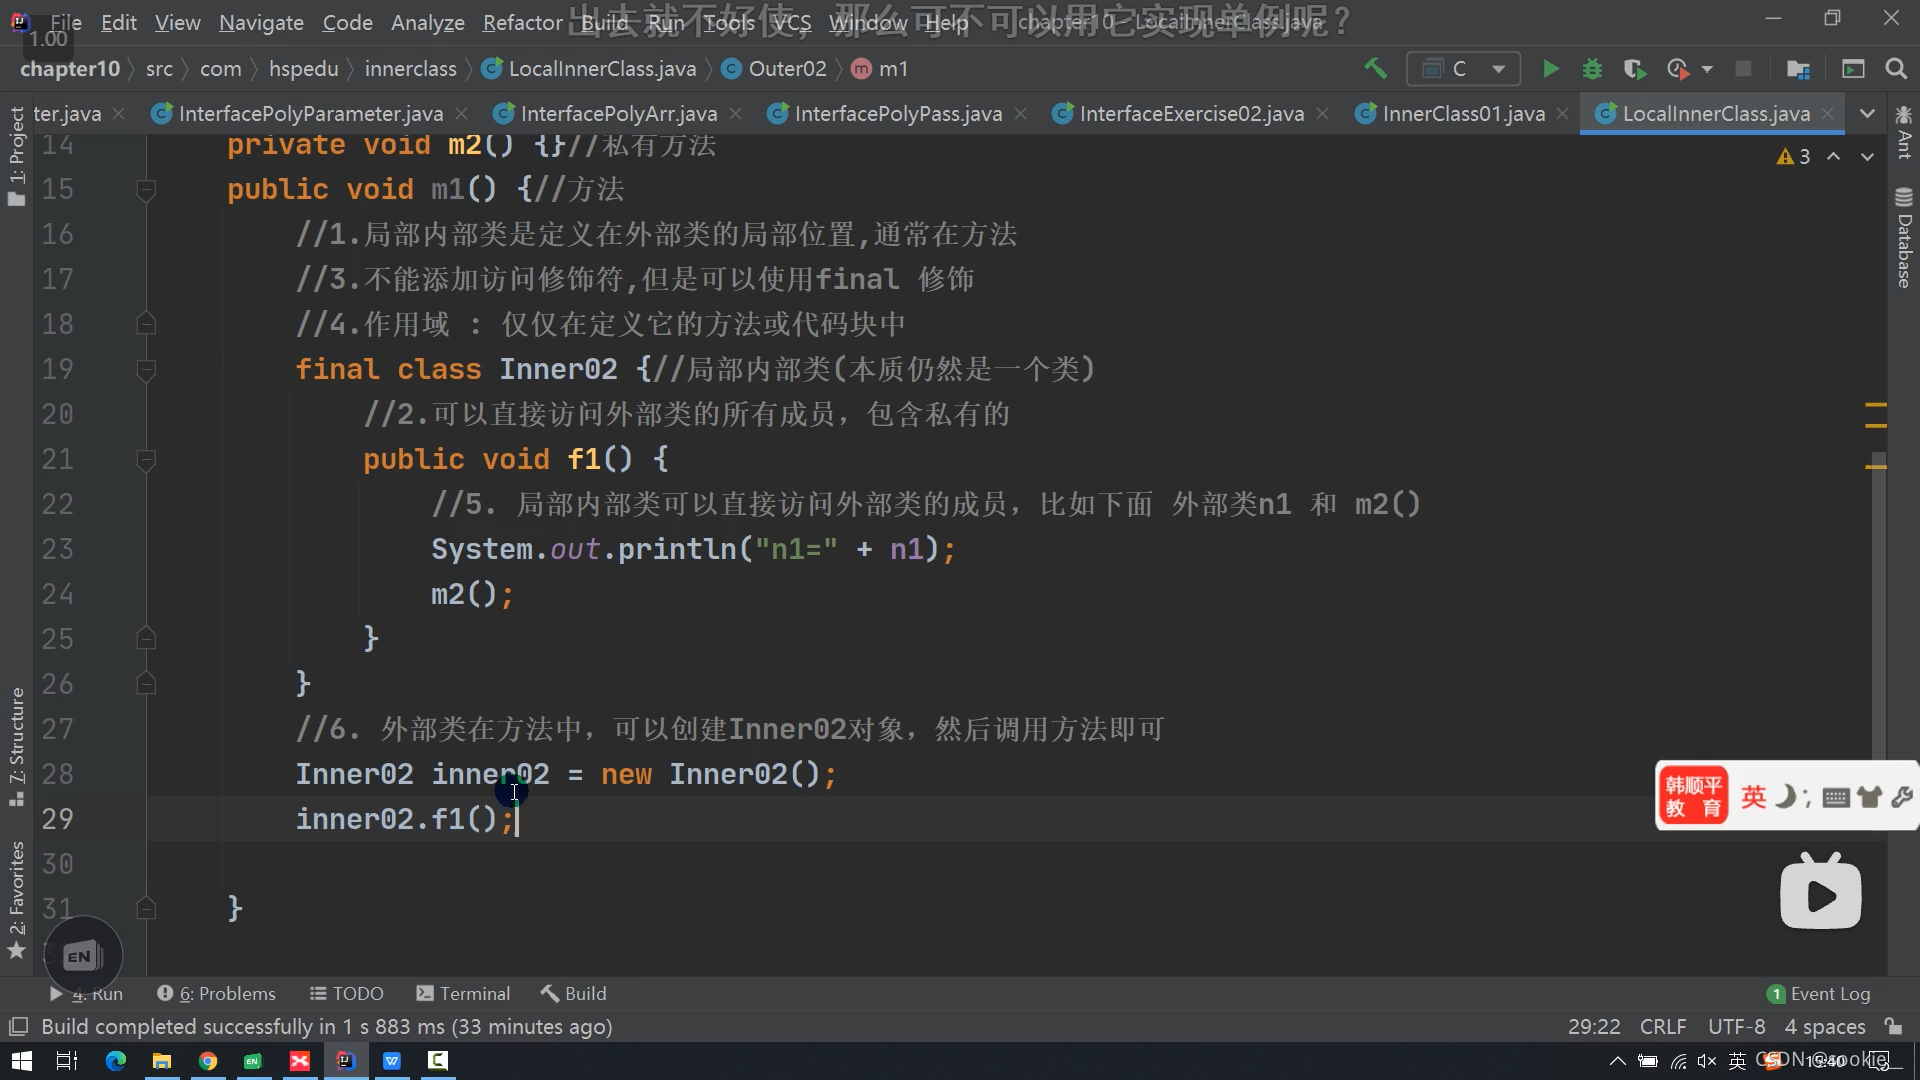Viewport: 1920px width, 1080px height.
Task: Click the 4 spaces indent setting
Action: point(1825,1027)
